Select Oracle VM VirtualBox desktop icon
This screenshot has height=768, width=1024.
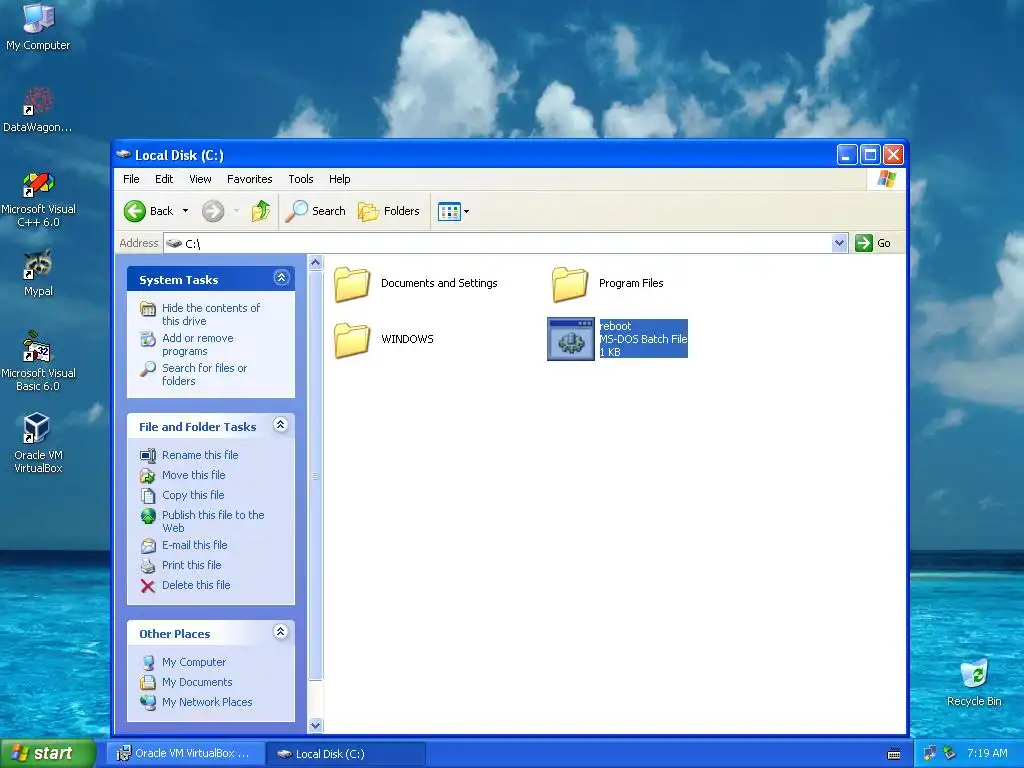(38, 443)
